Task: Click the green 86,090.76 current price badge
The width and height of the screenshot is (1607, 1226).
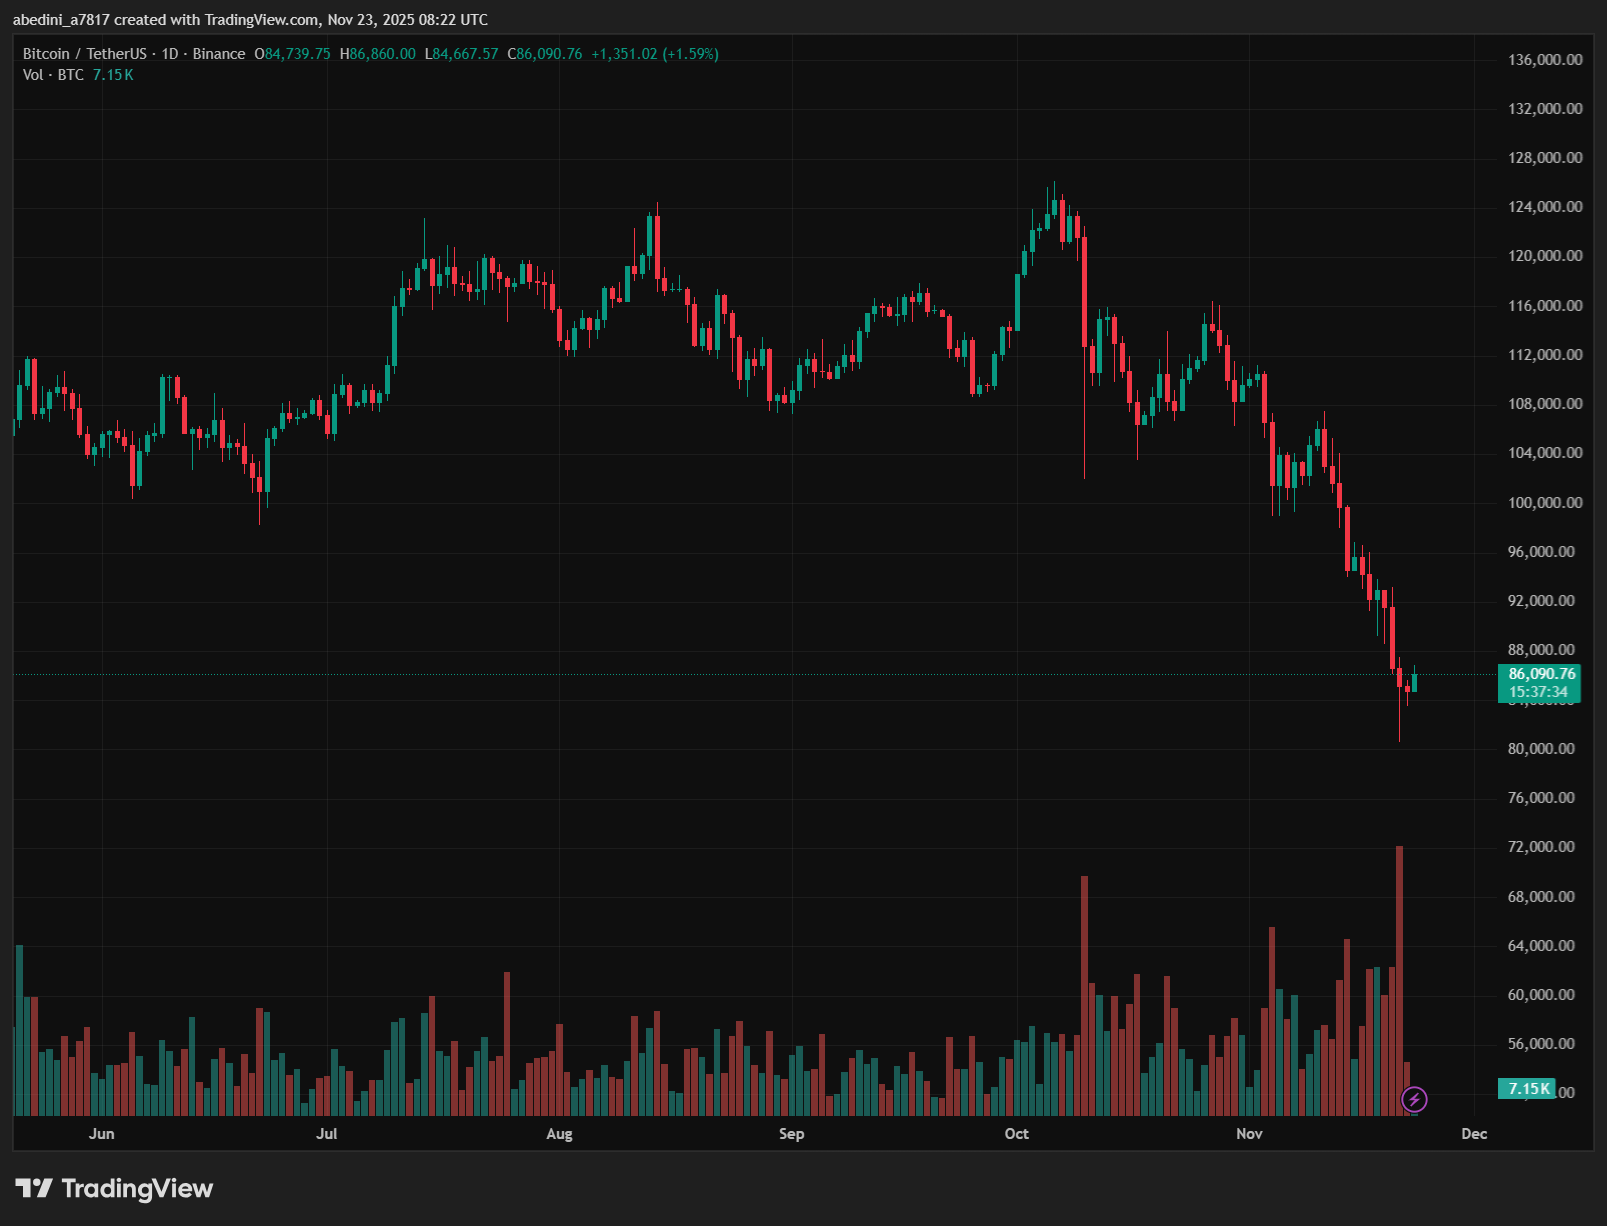Action: (1539, 682)
